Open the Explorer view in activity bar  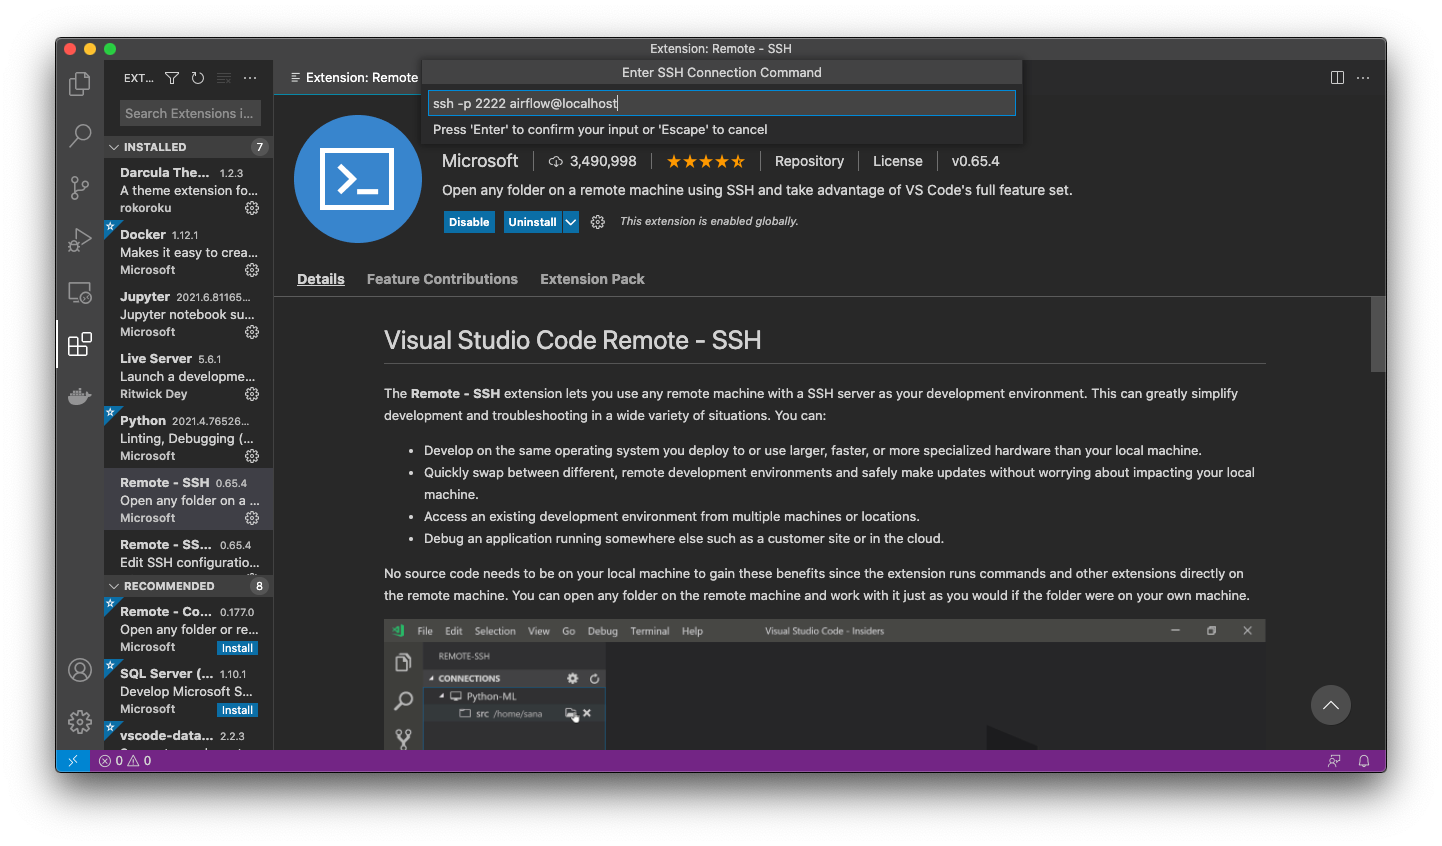(x=80, y=85)
